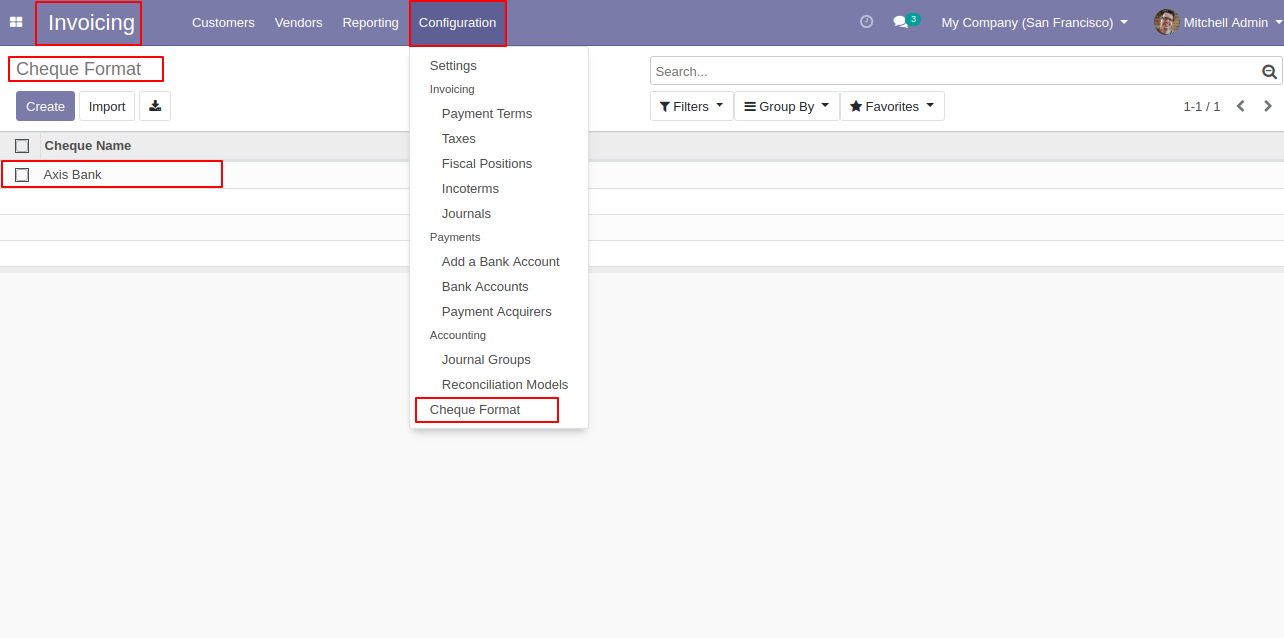Click the Import button
Screen dimensions: 1284x638
click(107, 106)
